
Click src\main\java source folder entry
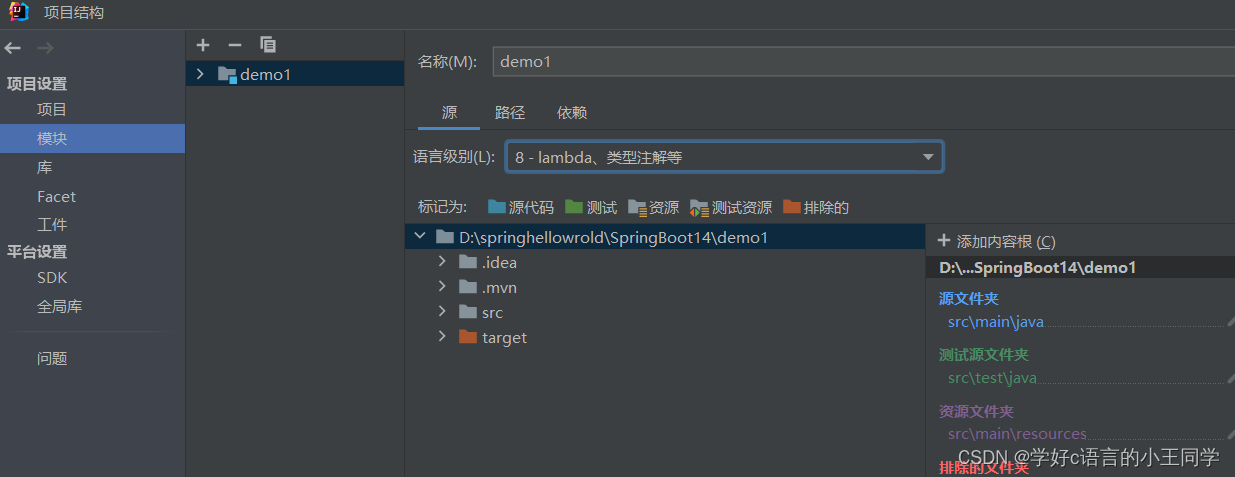coord(996,322)
